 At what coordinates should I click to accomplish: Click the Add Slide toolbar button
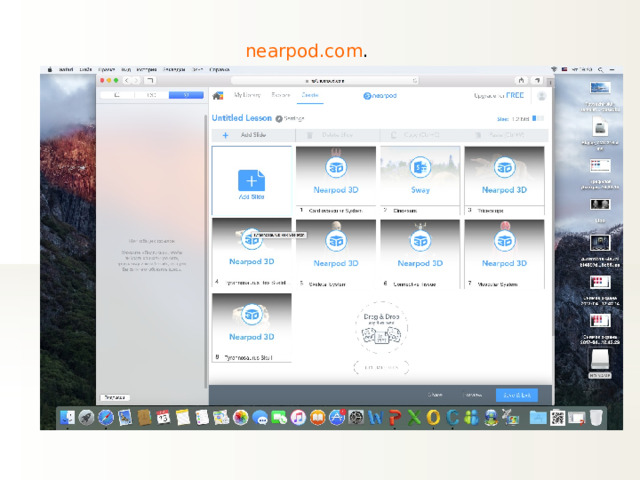point(253,135)
